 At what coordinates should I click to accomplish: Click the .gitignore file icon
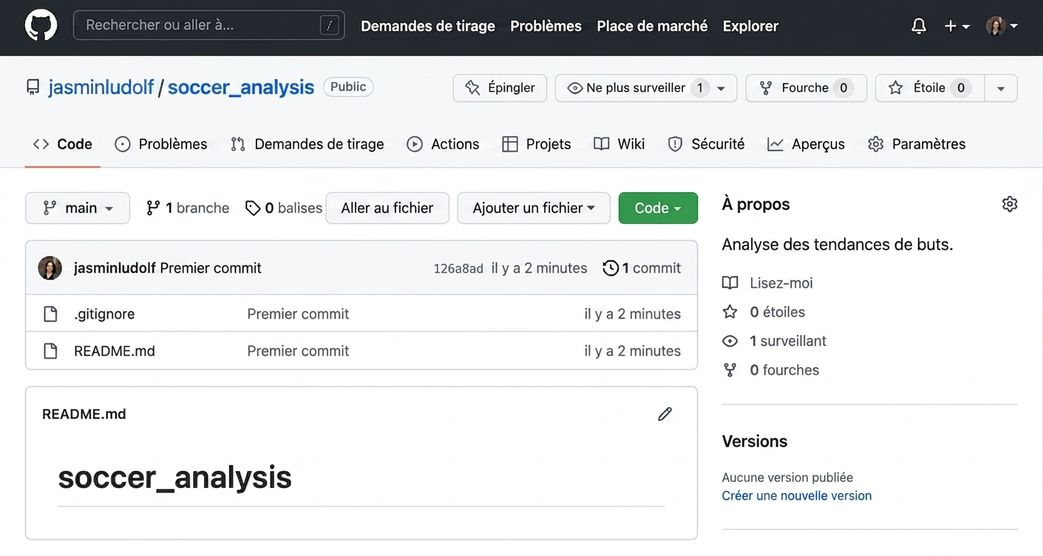click(51, 314)
